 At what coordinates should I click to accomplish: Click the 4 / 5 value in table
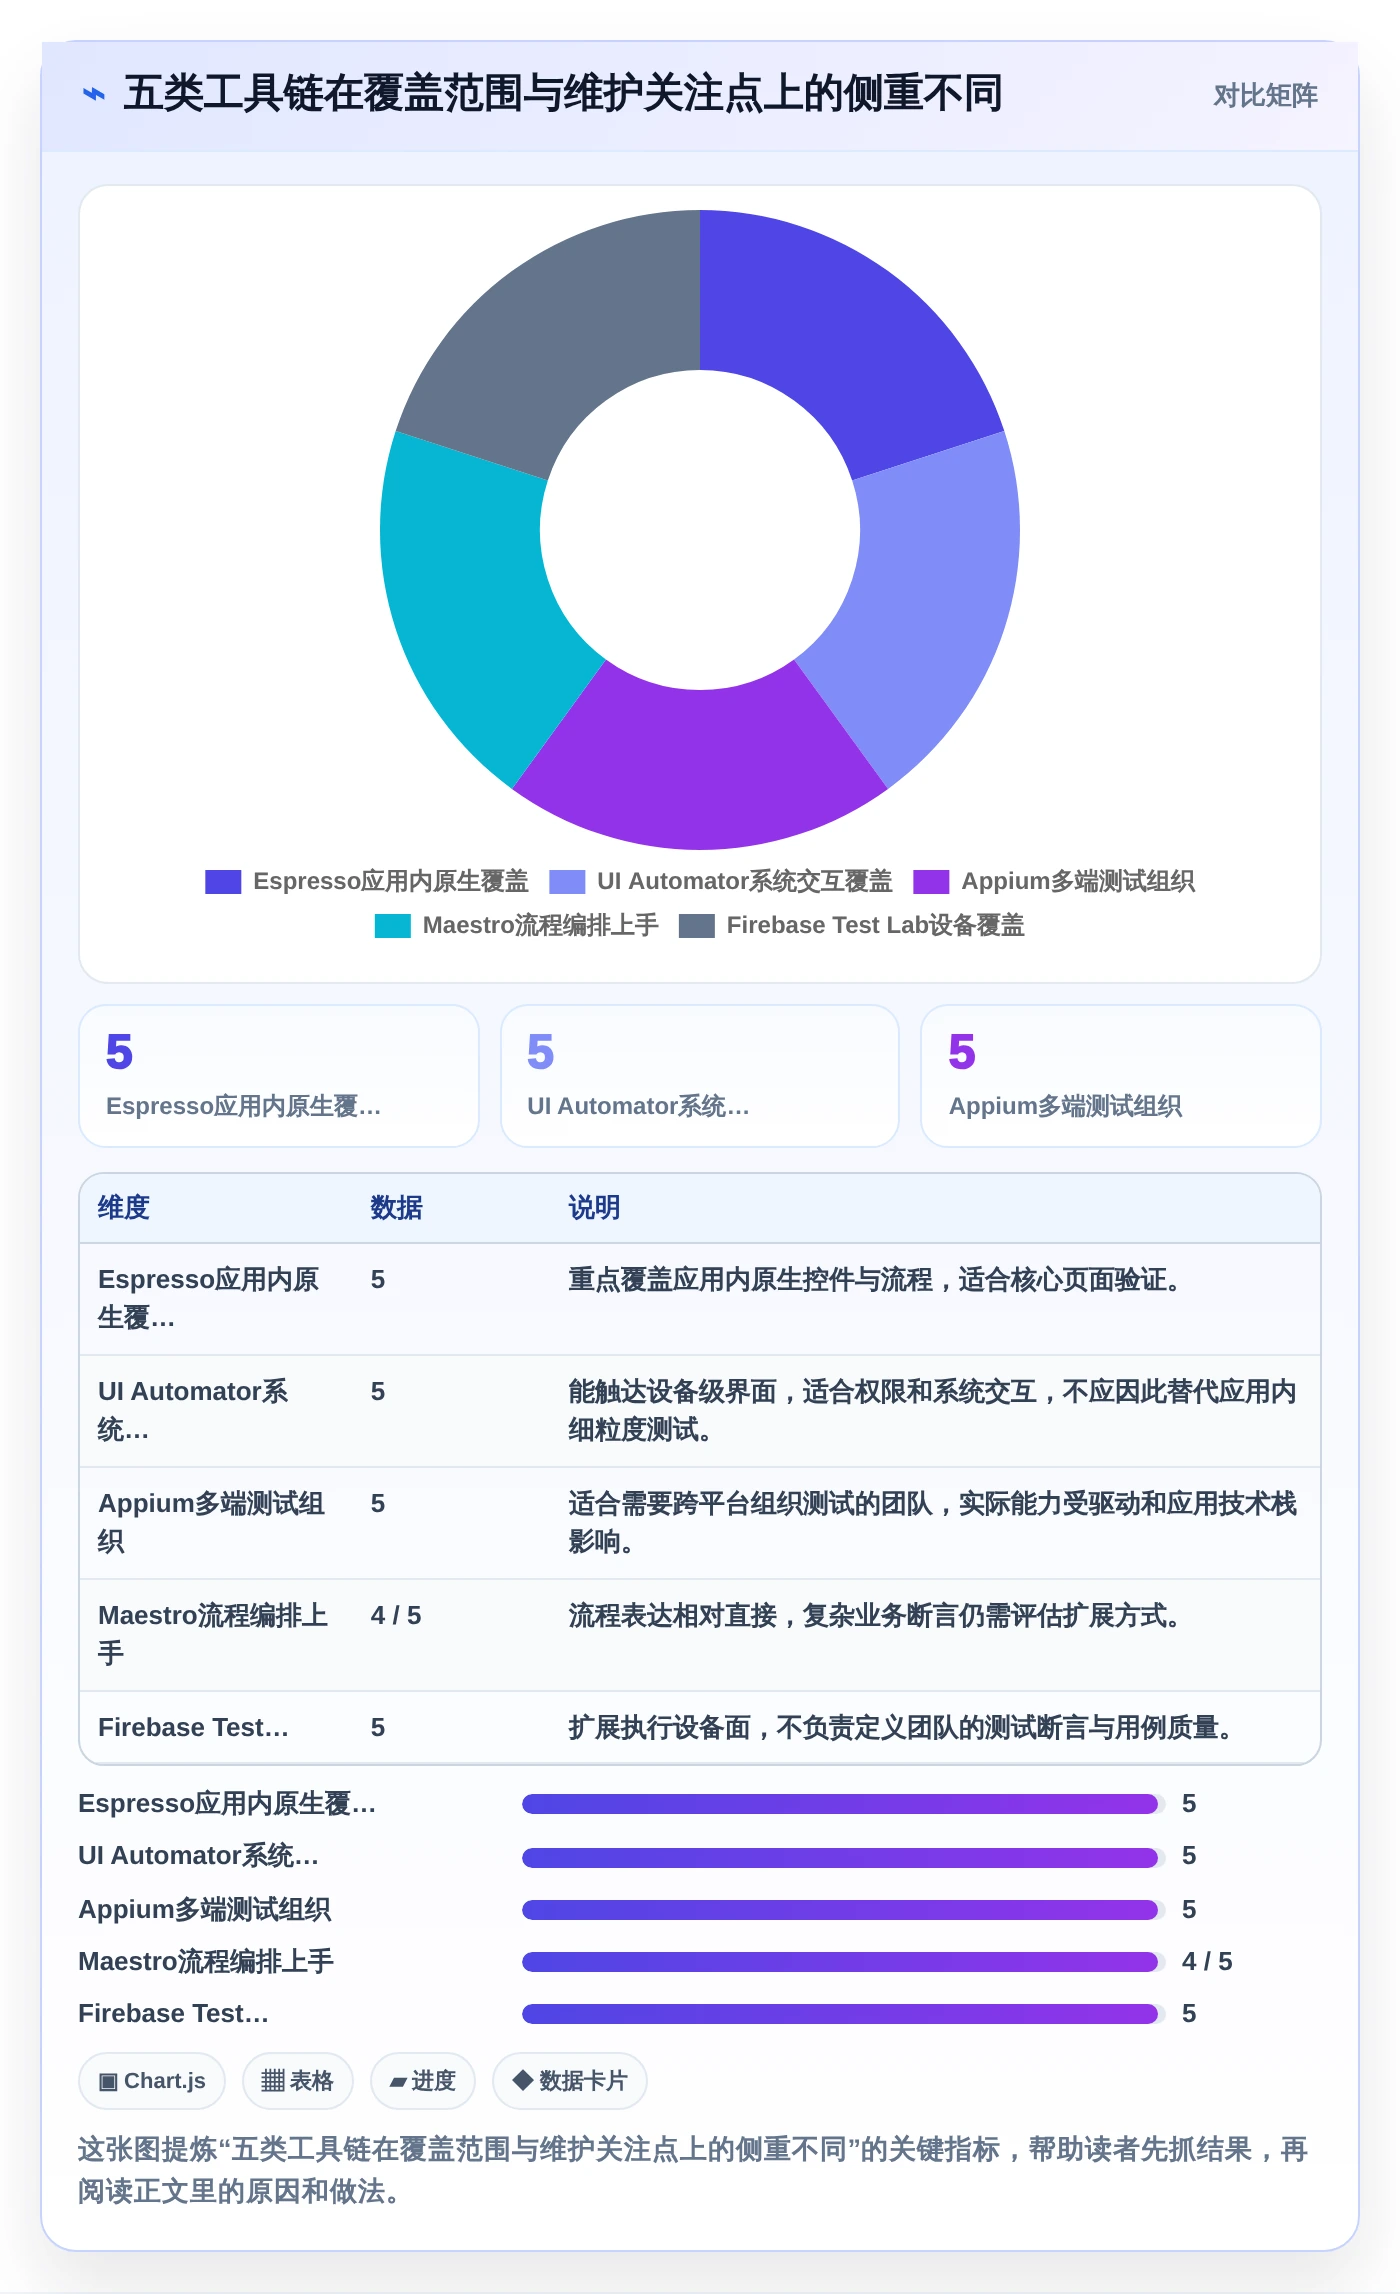[396, 1615]
